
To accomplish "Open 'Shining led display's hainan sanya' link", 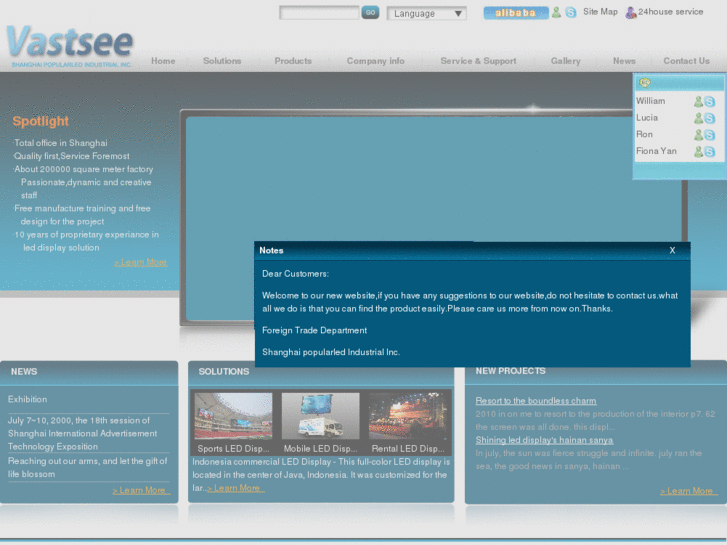I will click(x=544, y=440).
